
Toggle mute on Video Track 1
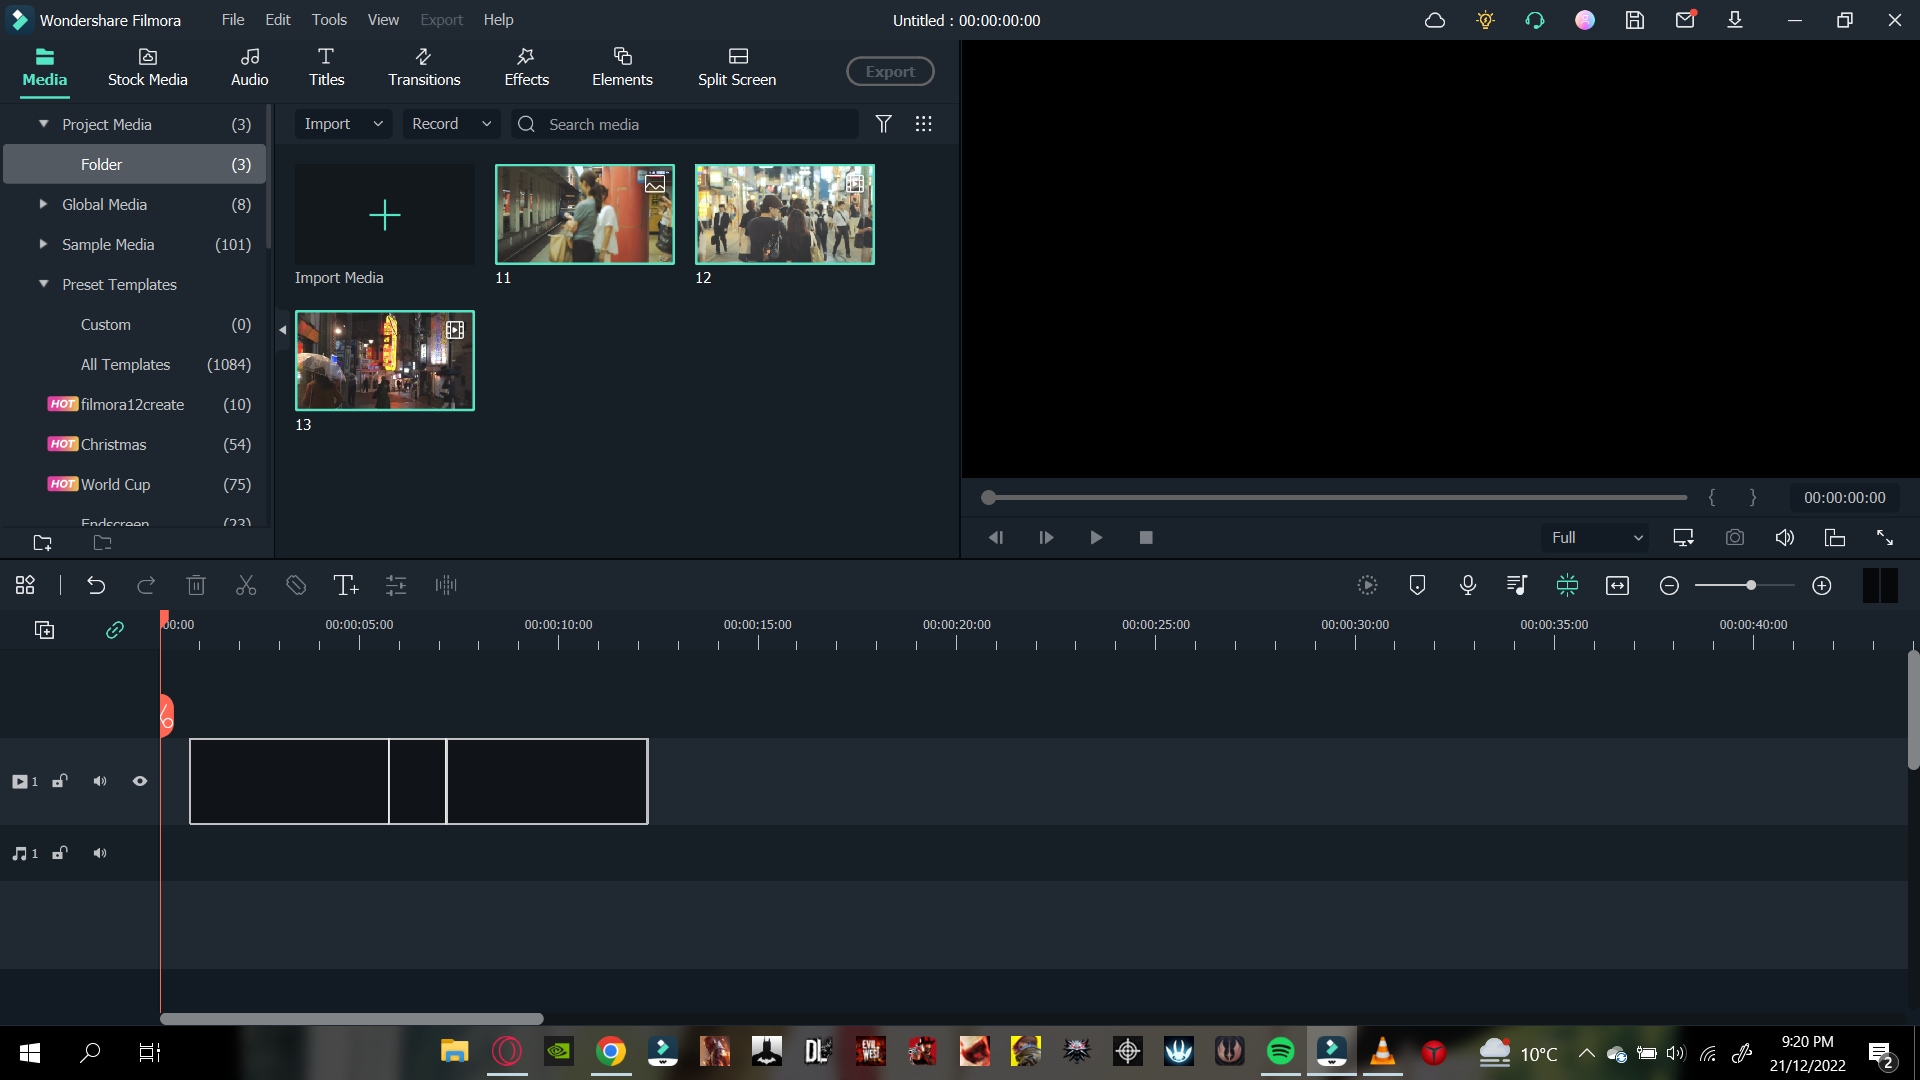(x=100, y=781)
